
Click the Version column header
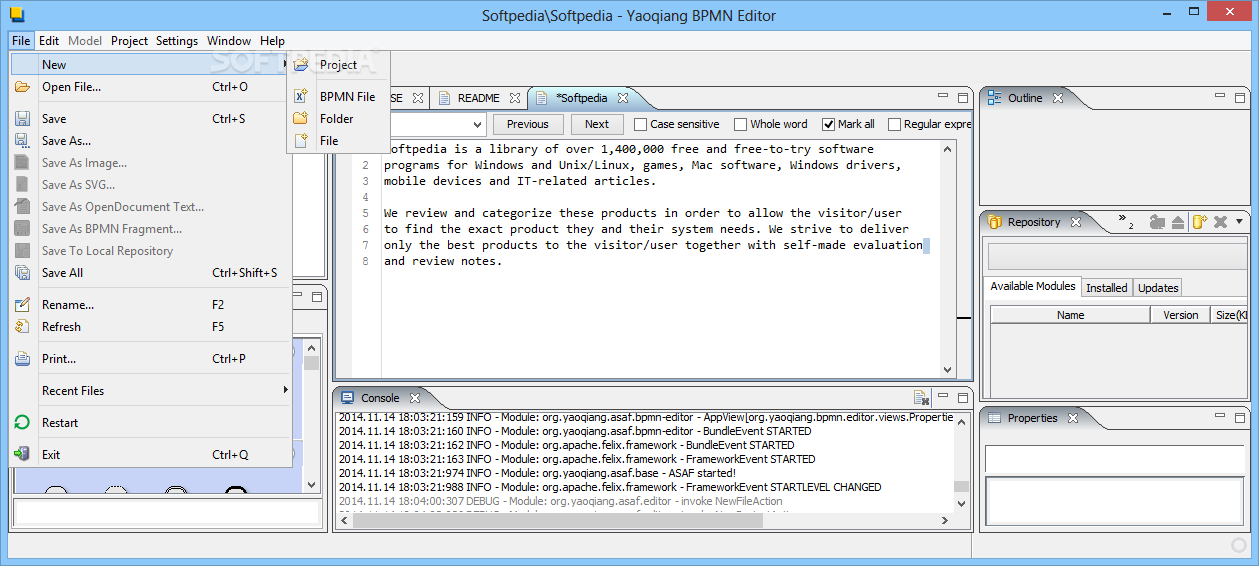tap(1180, 315)
